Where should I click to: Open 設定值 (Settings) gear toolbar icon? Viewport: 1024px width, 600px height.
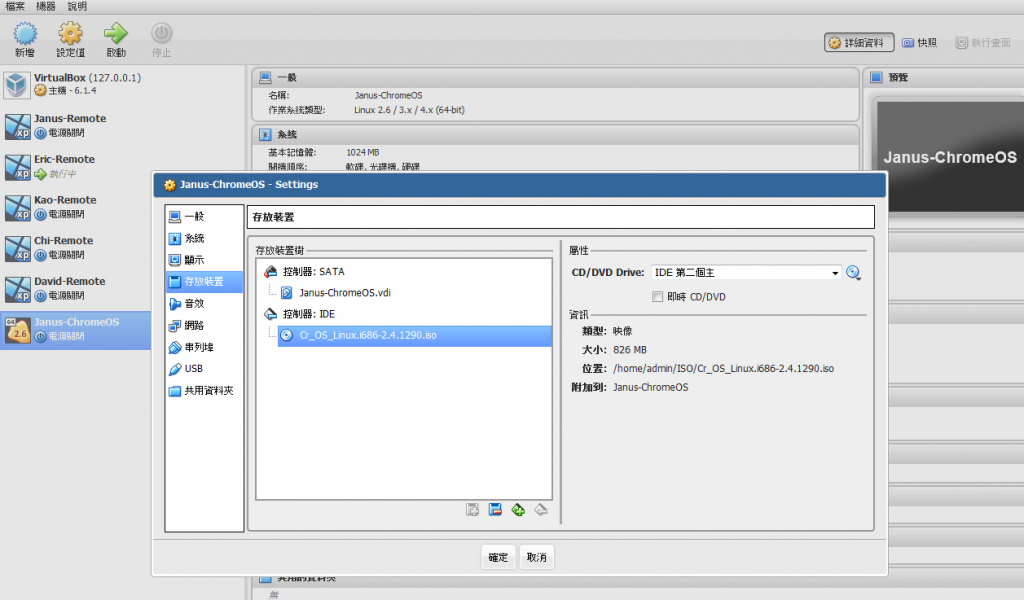coord(70,39)
